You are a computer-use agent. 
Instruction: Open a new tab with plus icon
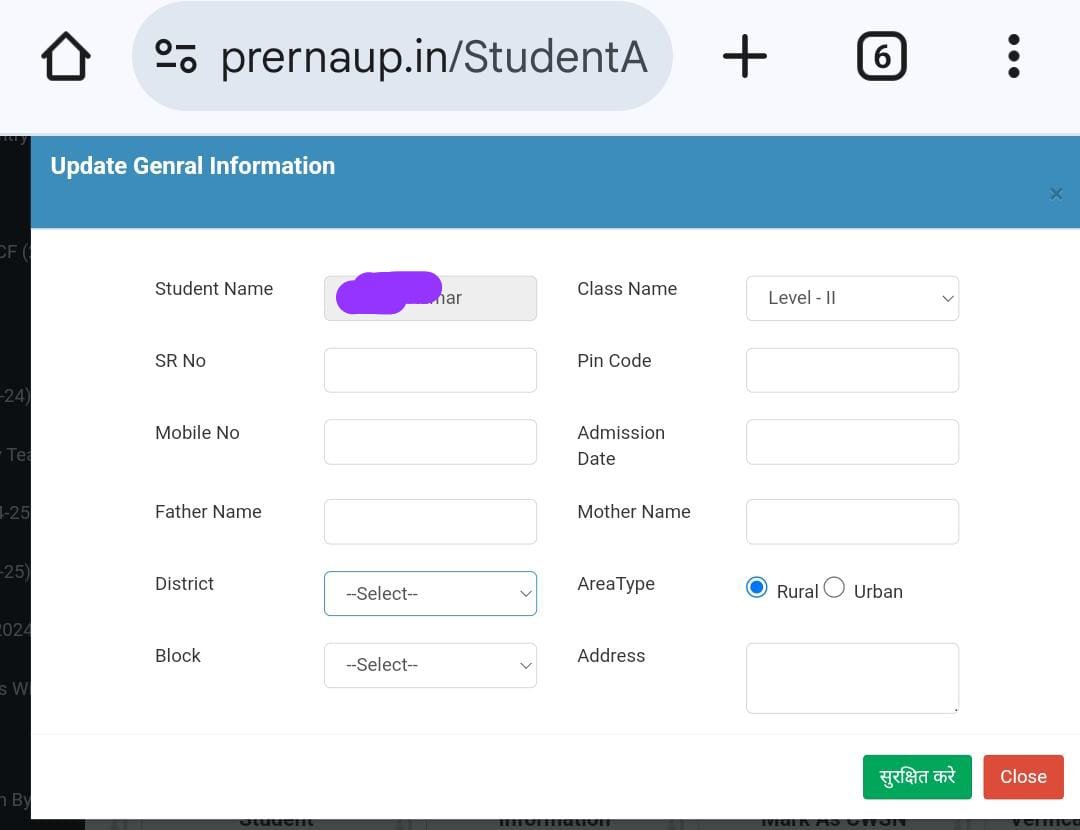pos(745,56)
